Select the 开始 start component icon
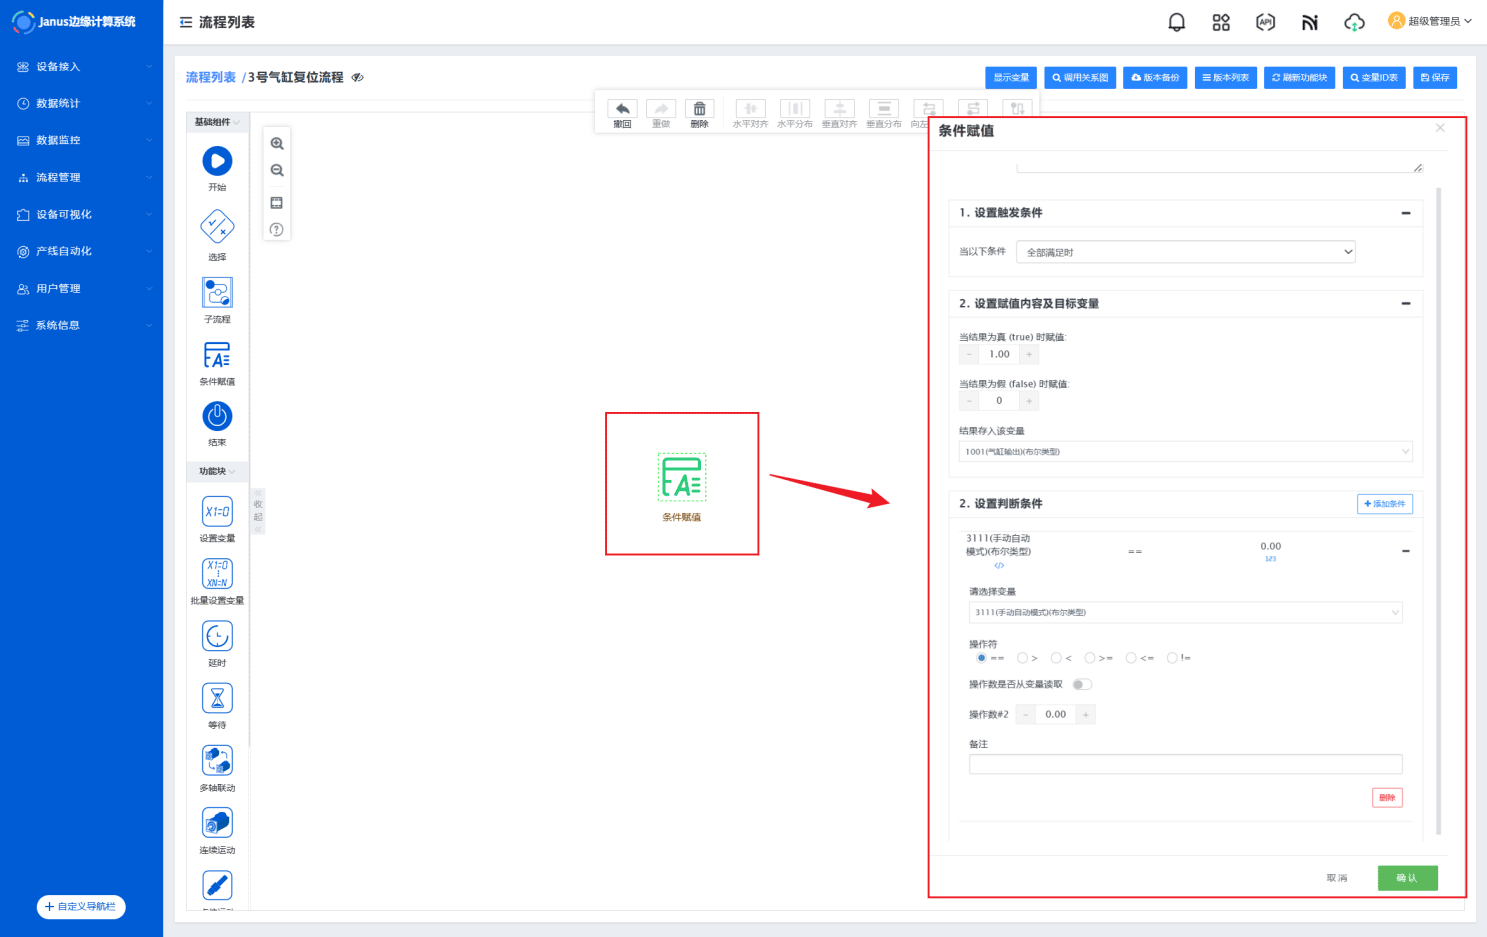 (x=217, y=161)
